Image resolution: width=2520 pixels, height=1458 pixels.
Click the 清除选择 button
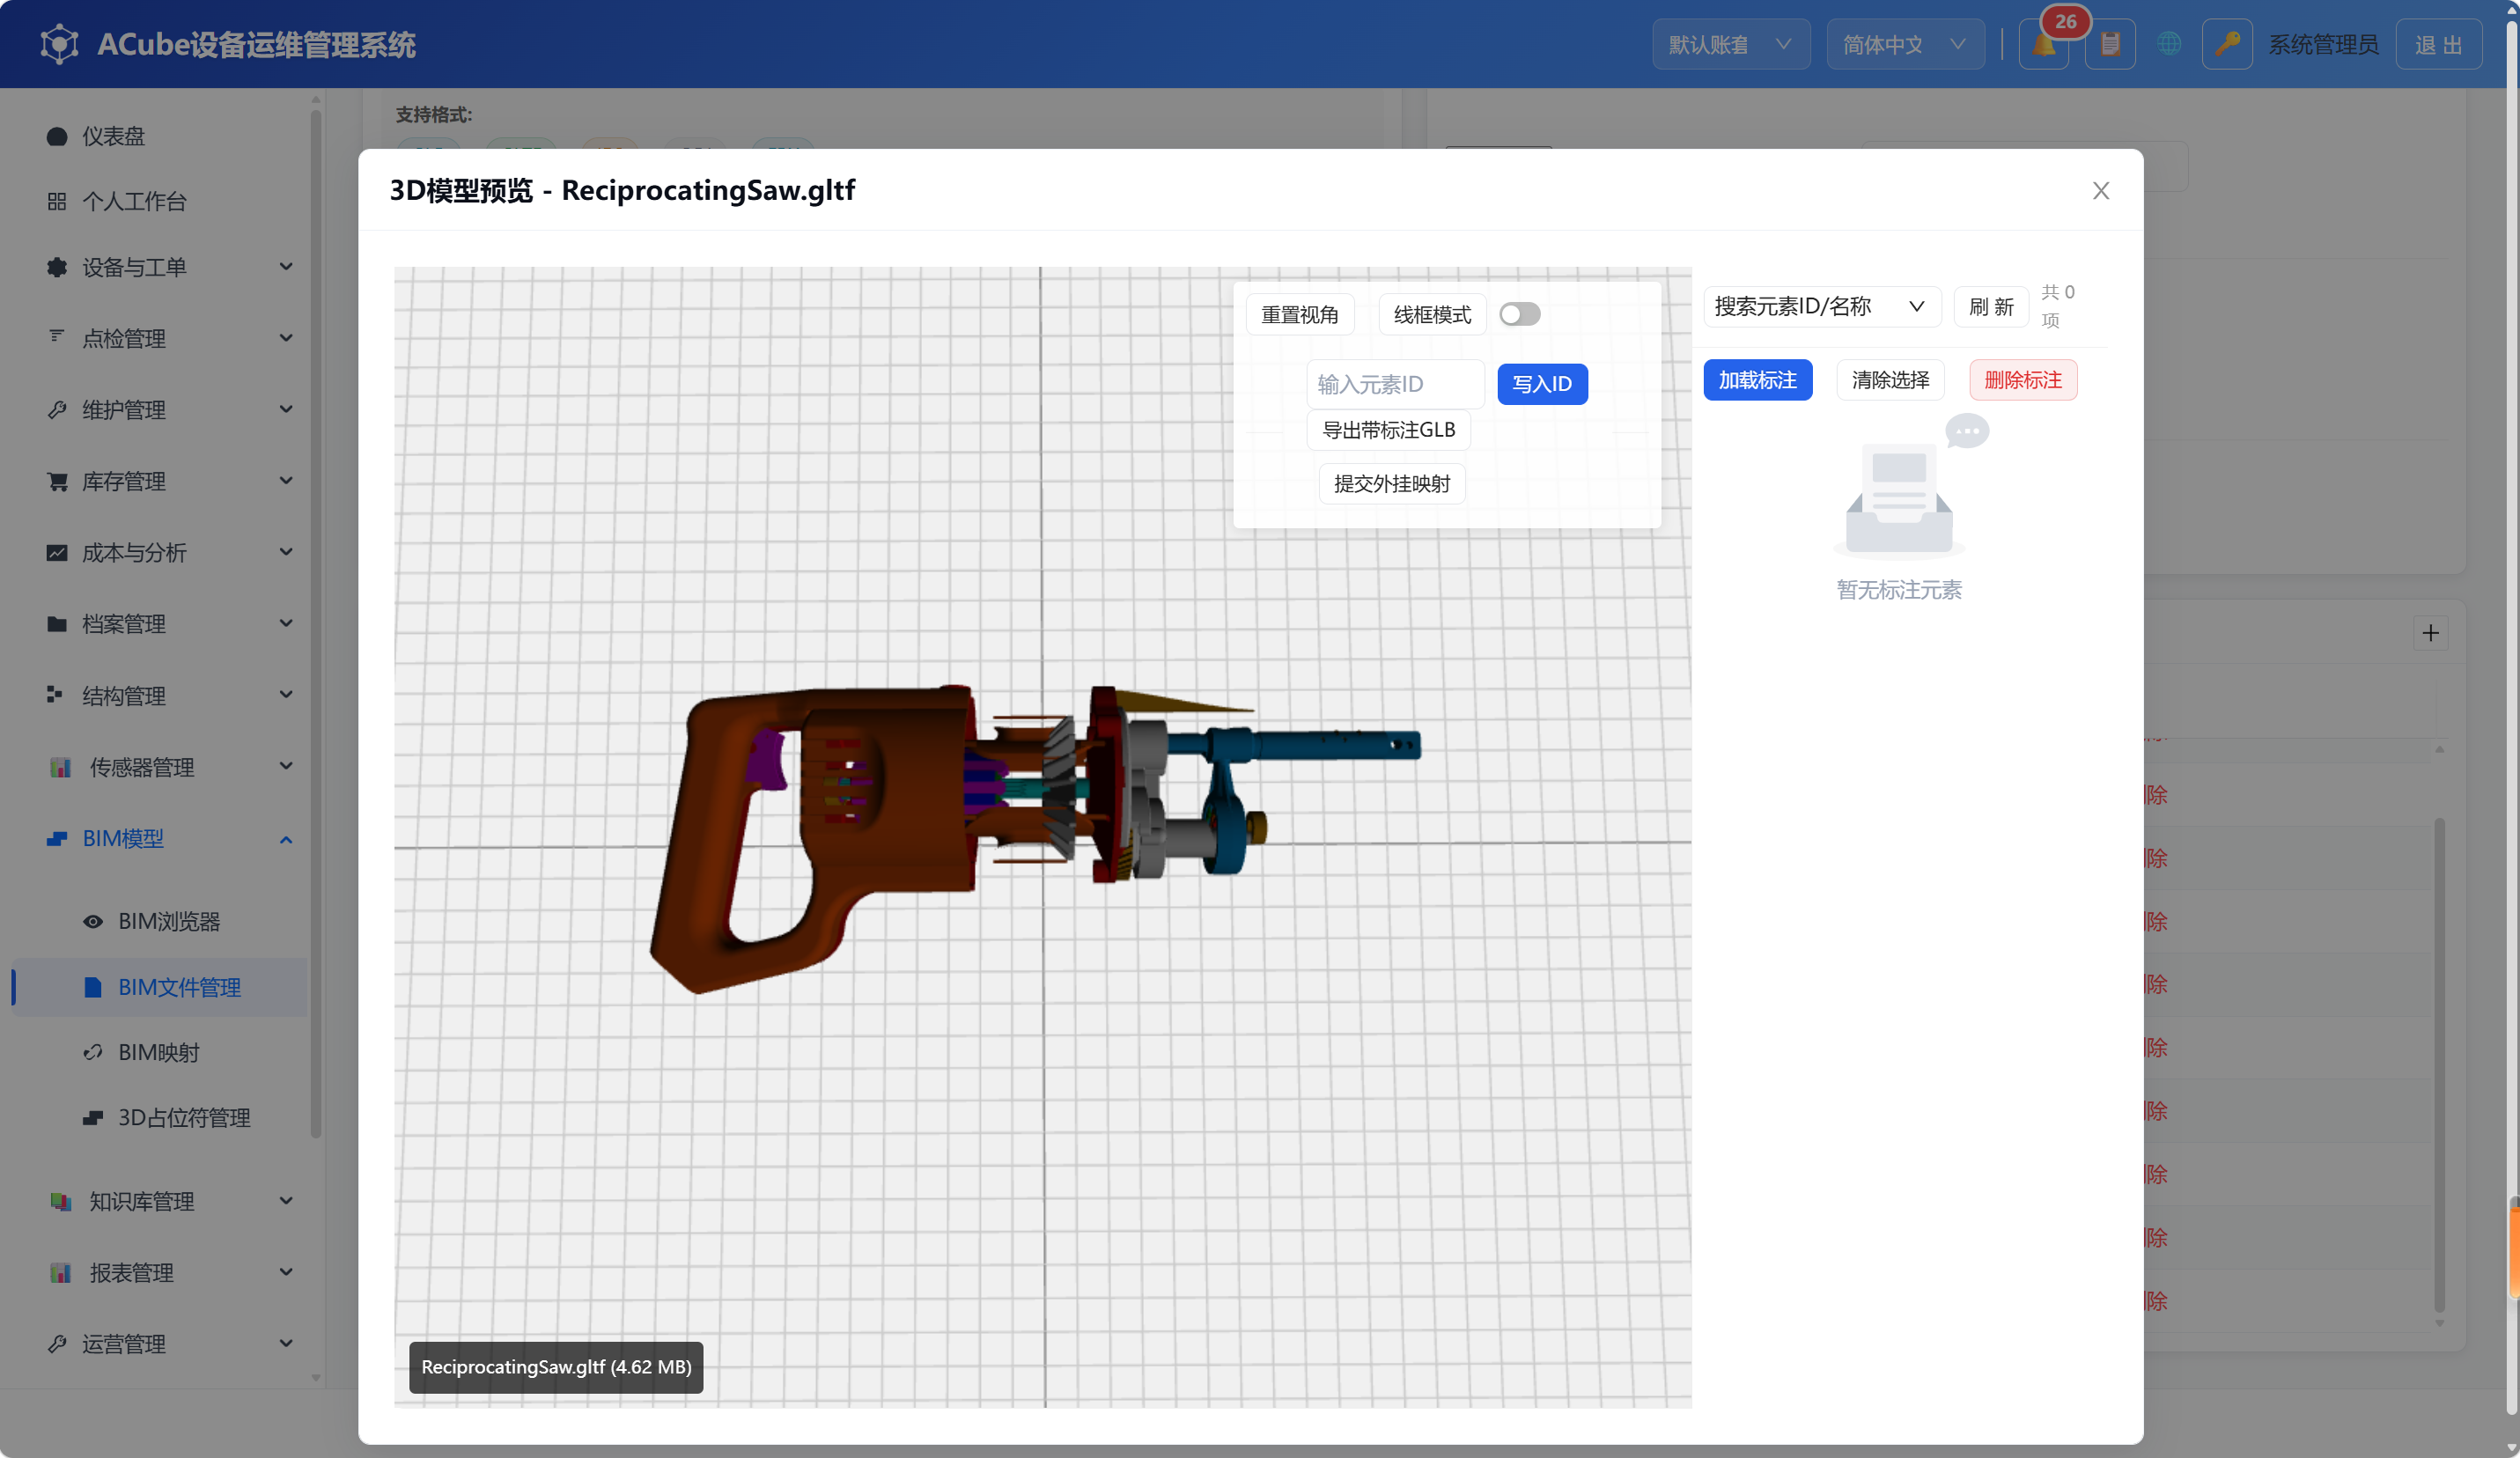(x=1890, y=380)
